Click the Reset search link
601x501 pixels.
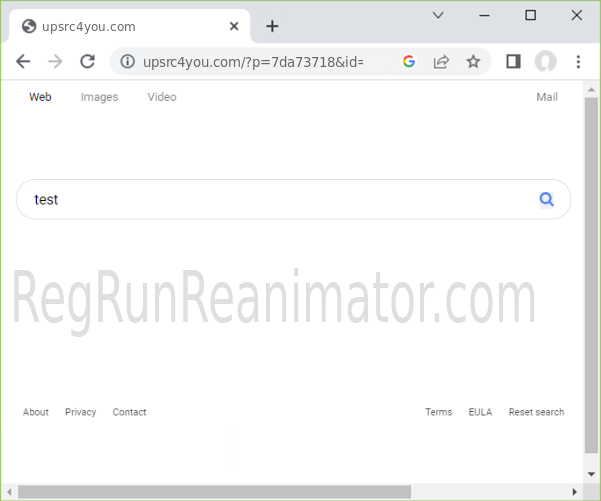(x=536, y=412)
